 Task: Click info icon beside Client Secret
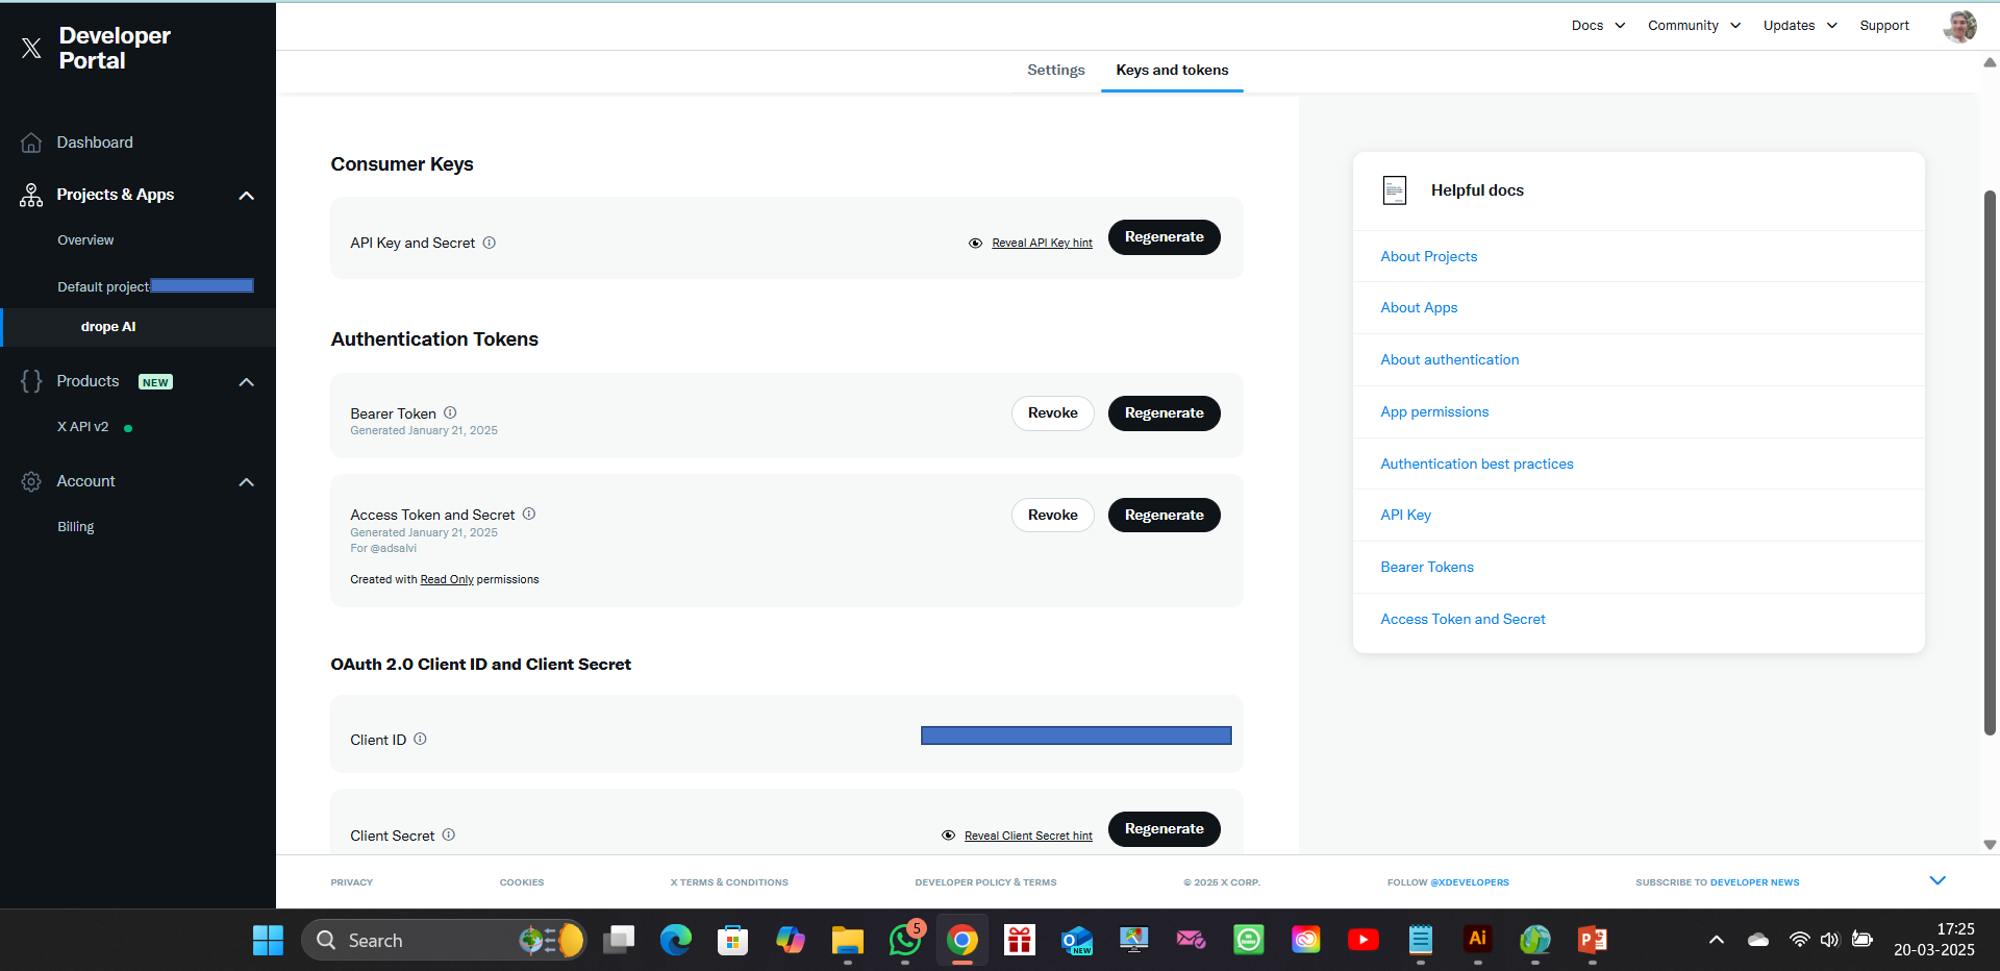449,835
